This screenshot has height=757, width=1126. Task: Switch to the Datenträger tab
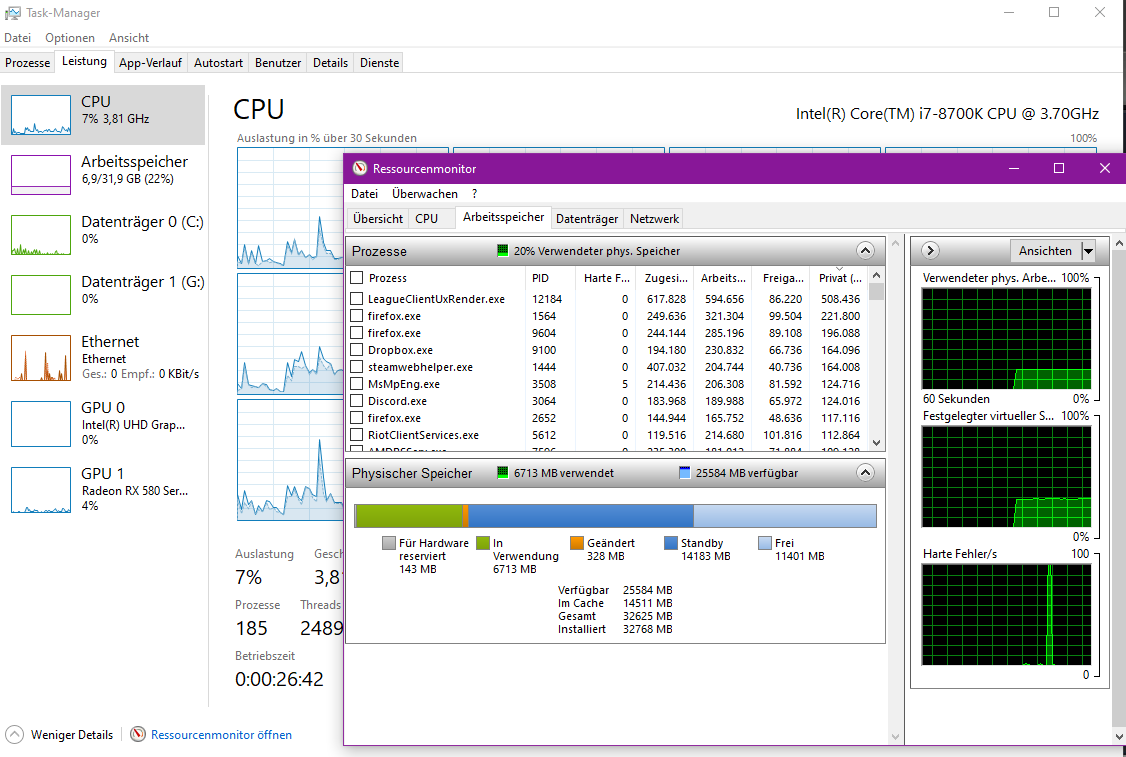tap(590, 218)
